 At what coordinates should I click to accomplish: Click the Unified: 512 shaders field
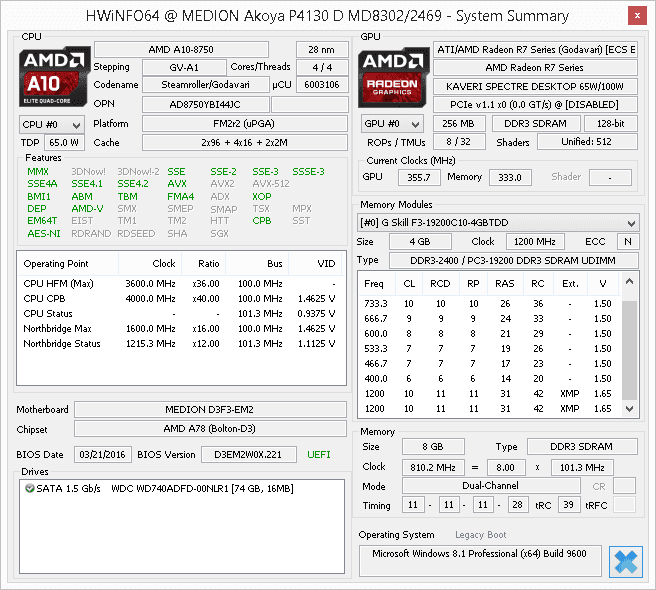pos(587,142)
